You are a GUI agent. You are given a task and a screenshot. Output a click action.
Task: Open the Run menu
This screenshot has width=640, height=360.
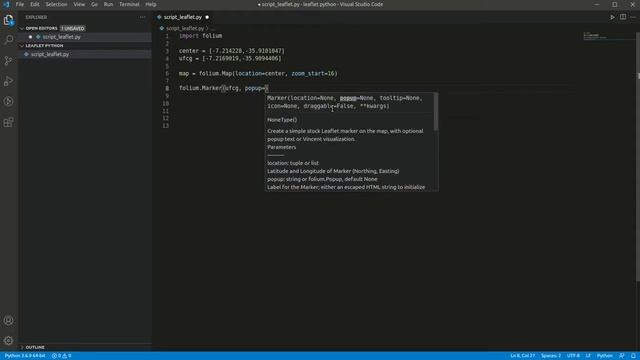click(x=108, y=4)
